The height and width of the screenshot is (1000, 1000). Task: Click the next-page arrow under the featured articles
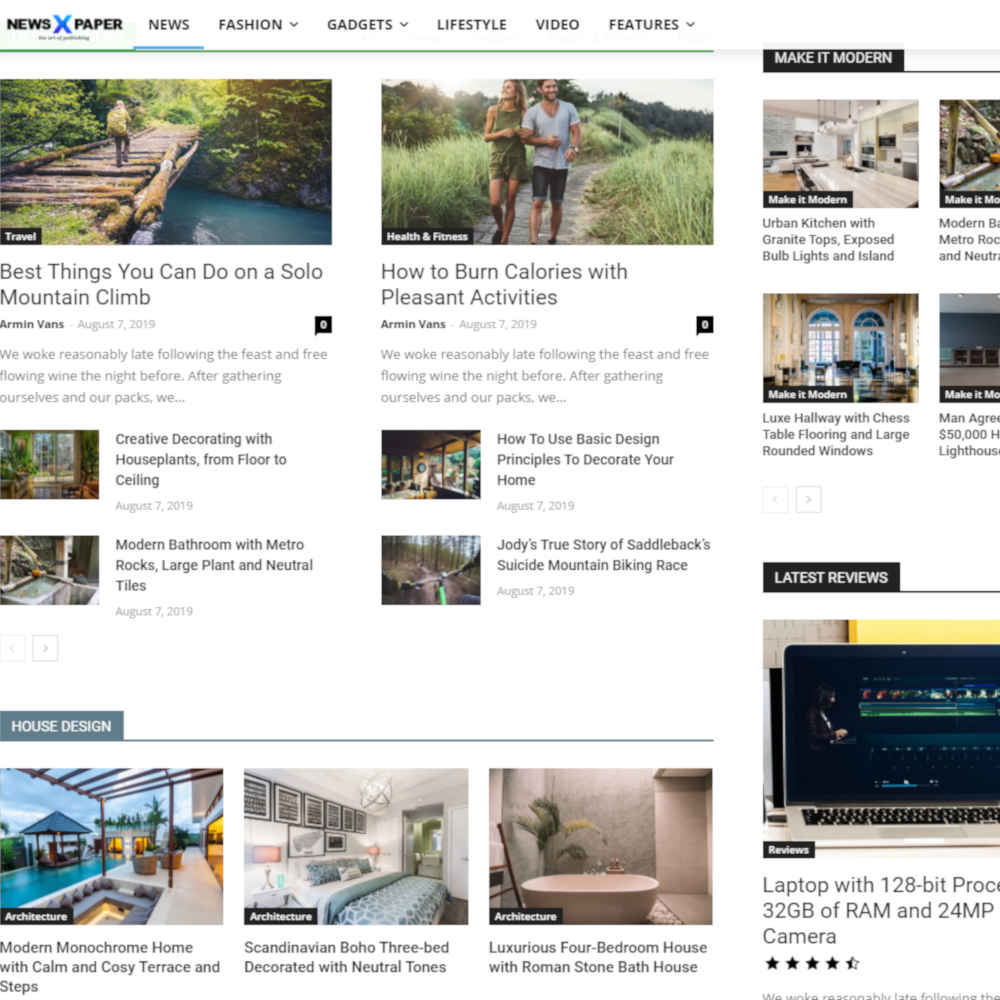click(45, 648)
